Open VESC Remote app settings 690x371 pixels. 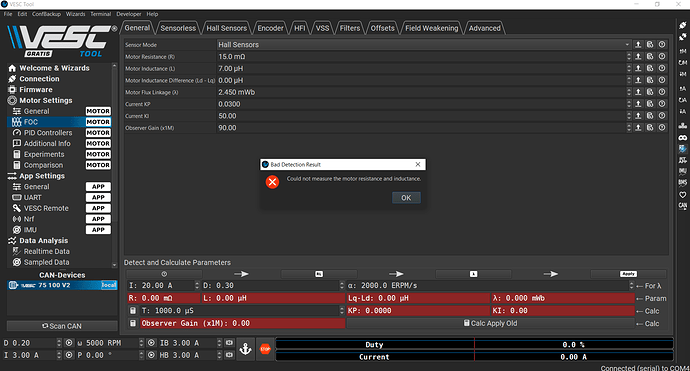click(46, 208)
